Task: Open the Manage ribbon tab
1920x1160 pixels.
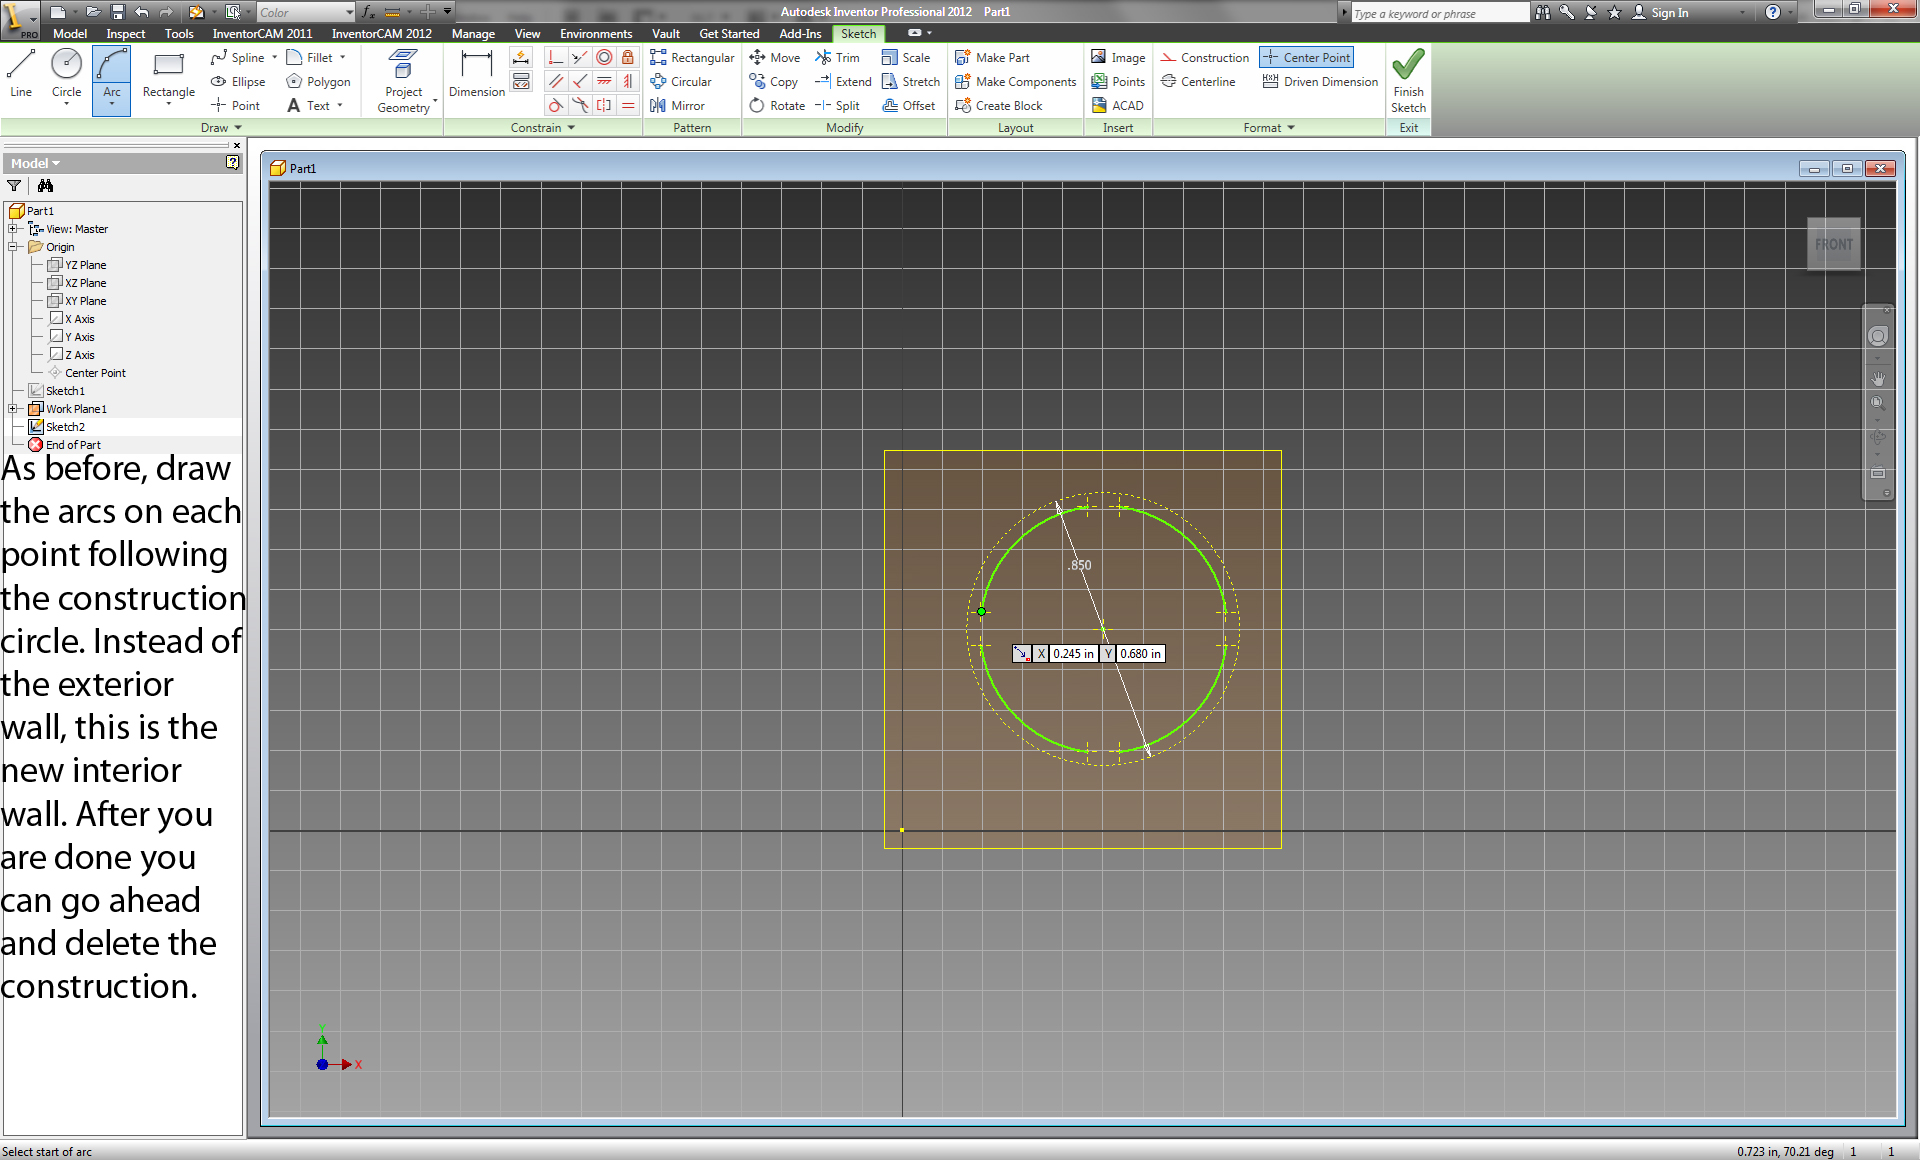Action: tap(473, 34)
